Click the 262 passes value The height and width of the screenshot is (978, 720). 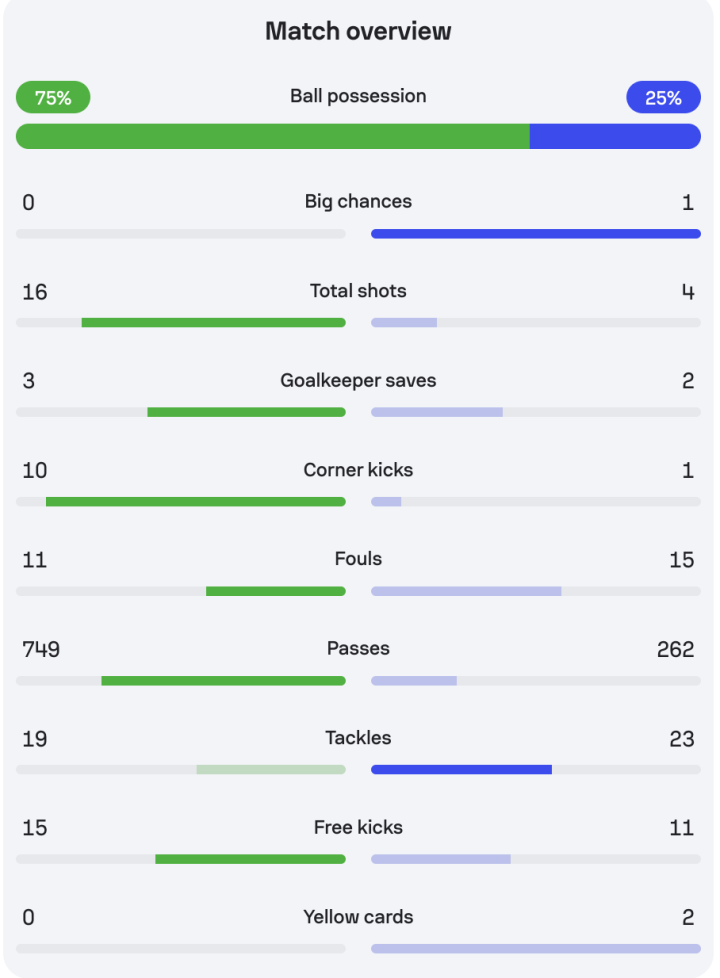(675, 649)
